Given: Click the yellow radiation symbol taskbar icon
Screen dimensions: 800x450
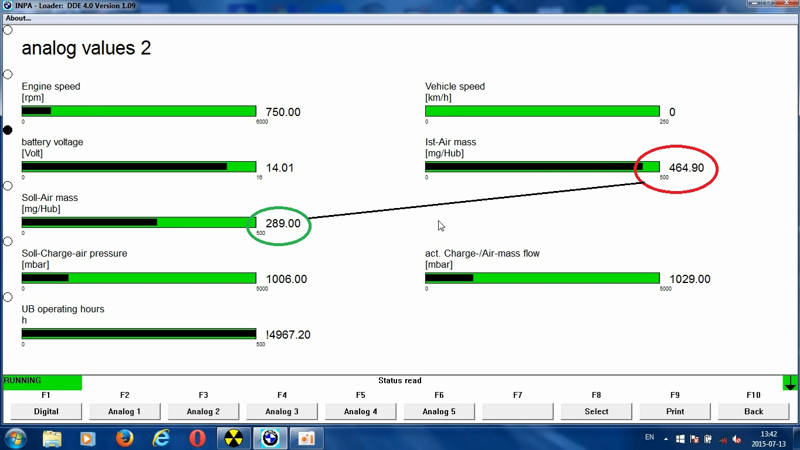Looking at the screenshot, I should [x=233, y=438].
